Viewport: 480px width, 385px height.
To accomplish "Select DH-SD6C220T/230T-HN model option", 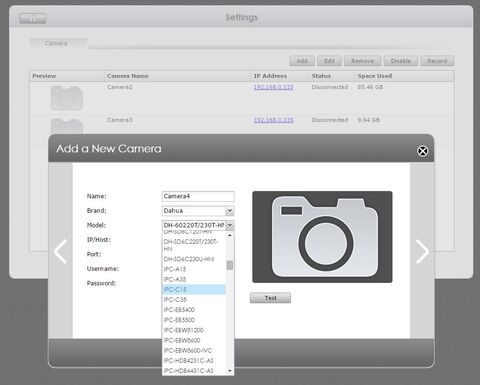I will pos(194,245).
